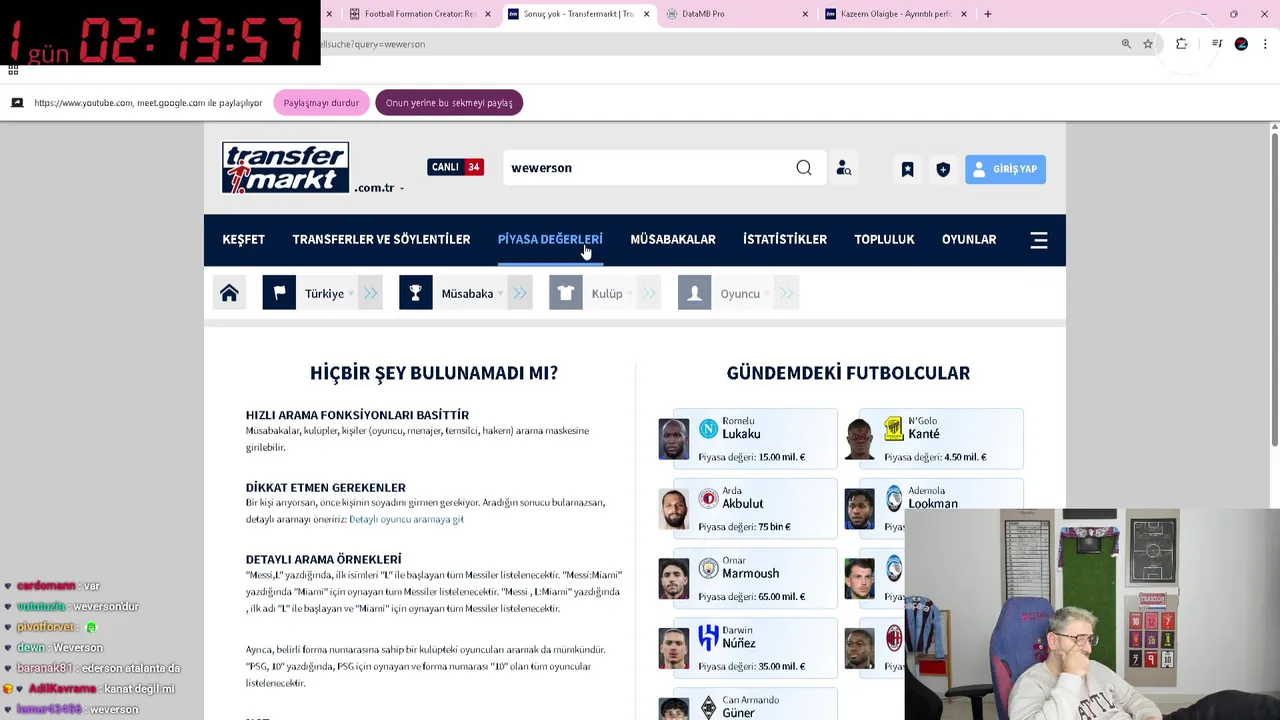Open Omar Marmoush player link
1280x720 pixels.
tap(750, 568)
